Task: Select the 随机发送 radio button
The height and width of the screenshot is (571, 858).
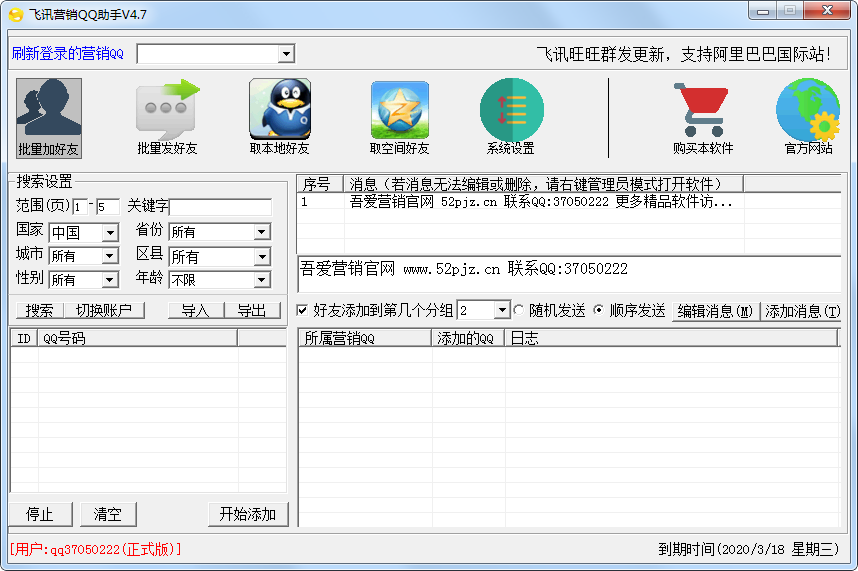Action: click(x=519, y=311)
